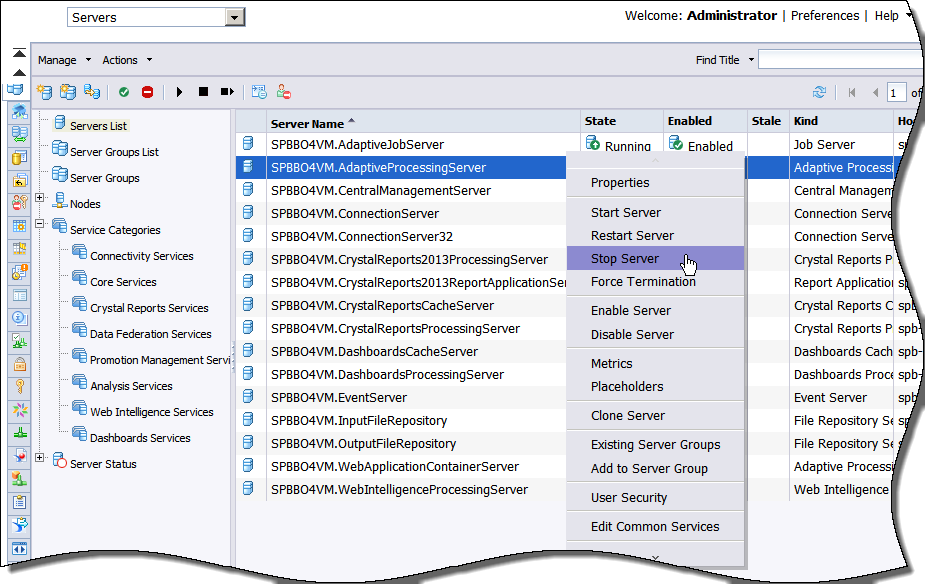Click into the Find Title search field
This screenshot has width=925, height=584.
point(841,60)
